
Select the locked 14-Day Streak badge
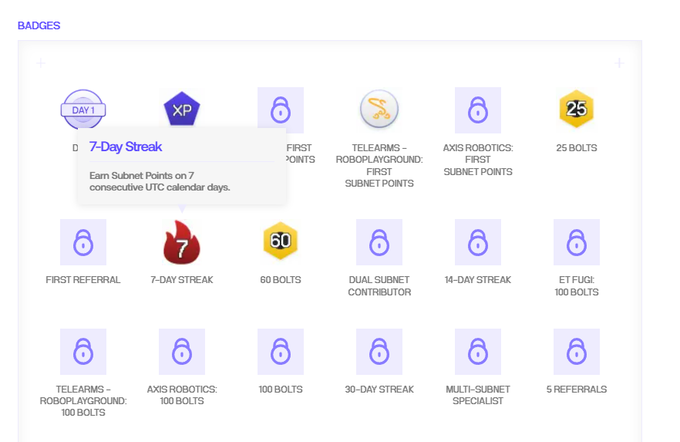tap(477, 242)
